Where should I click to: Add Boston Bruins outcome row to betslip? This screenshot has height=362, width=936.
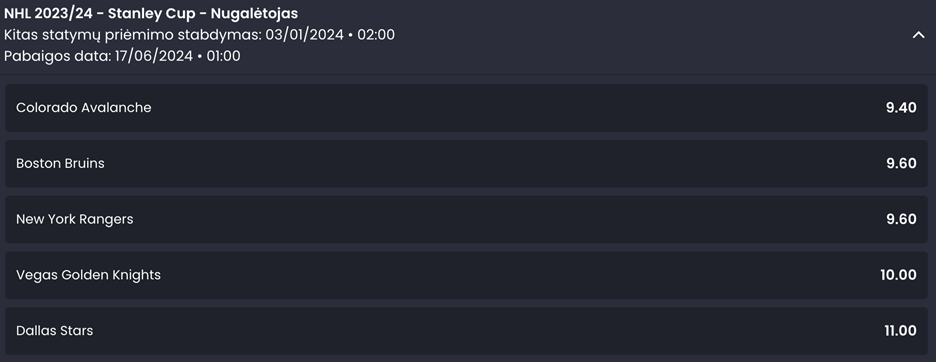click(467, 164)
